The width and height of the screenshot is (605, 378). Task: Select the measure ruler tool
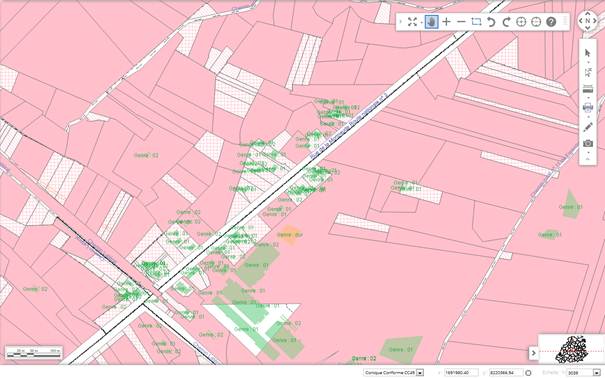588,89
